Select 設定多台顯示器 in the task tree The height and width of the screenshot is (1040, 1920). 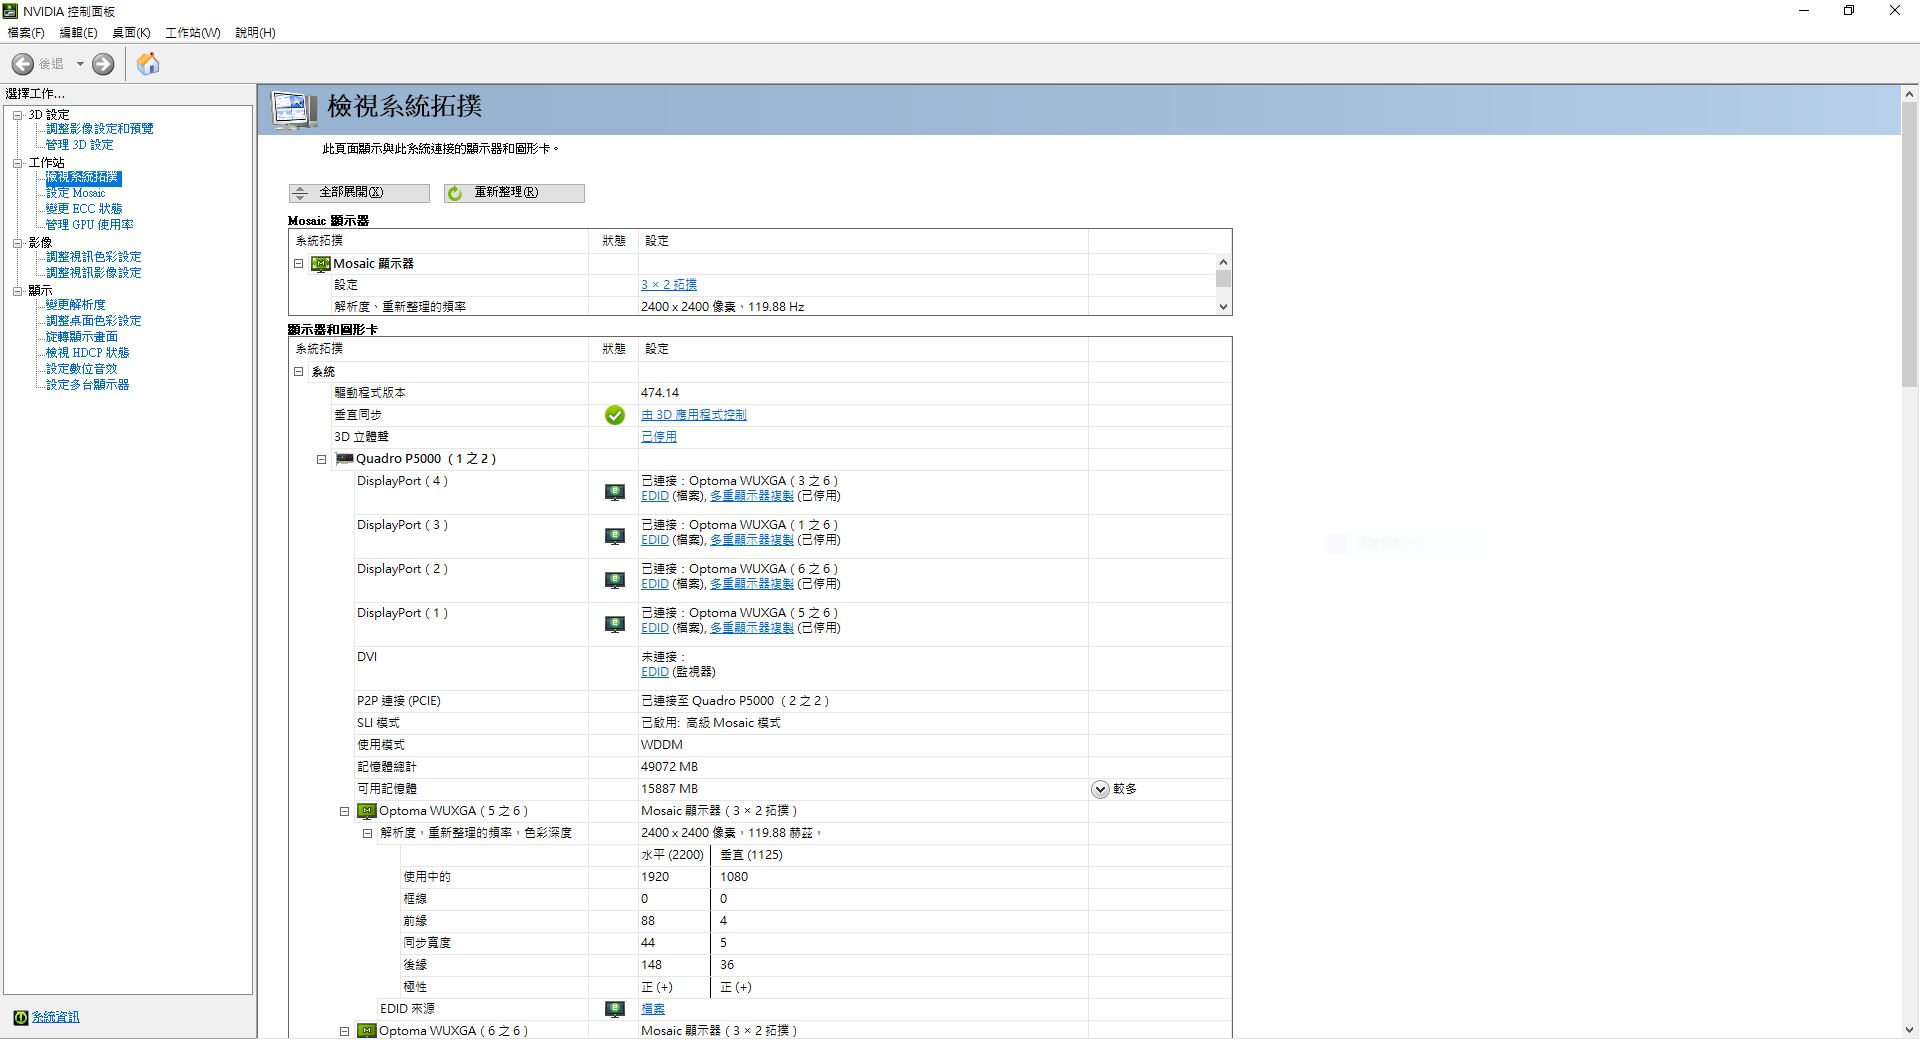[88, 385]
